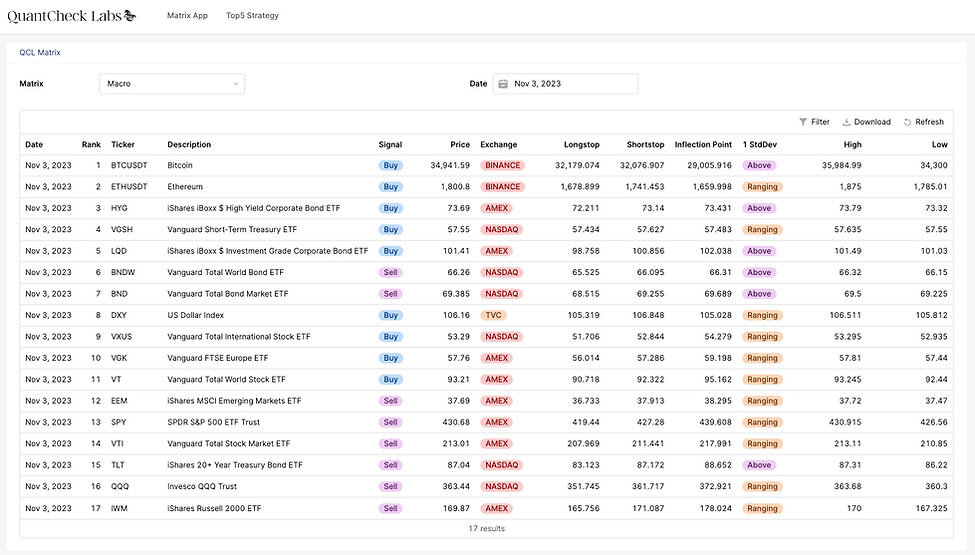Select the VTI ticker cell

pyautogui.click(x=118, y=444)
